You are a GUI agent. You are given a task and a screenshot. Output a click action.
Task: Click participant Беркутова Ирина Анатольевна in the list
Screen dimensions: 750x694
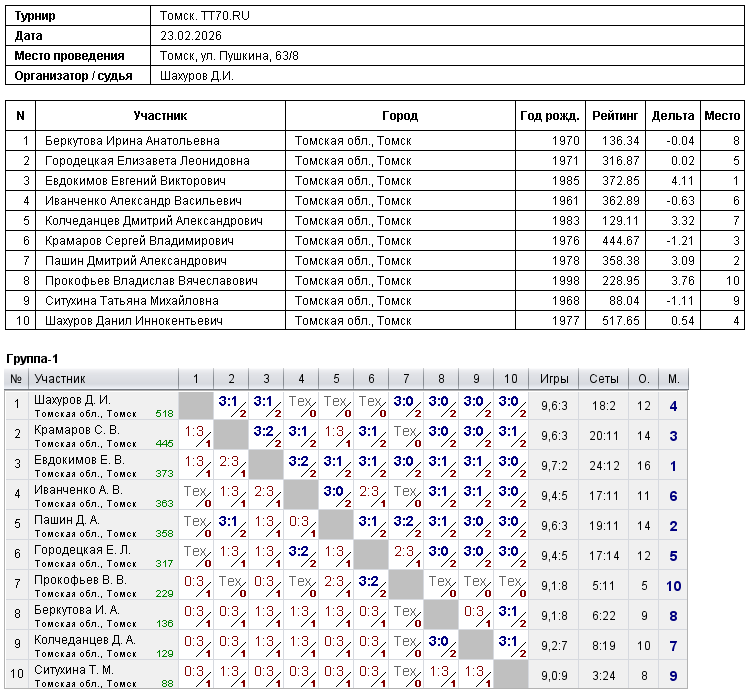pyautogui.click(x=132, y=141)
